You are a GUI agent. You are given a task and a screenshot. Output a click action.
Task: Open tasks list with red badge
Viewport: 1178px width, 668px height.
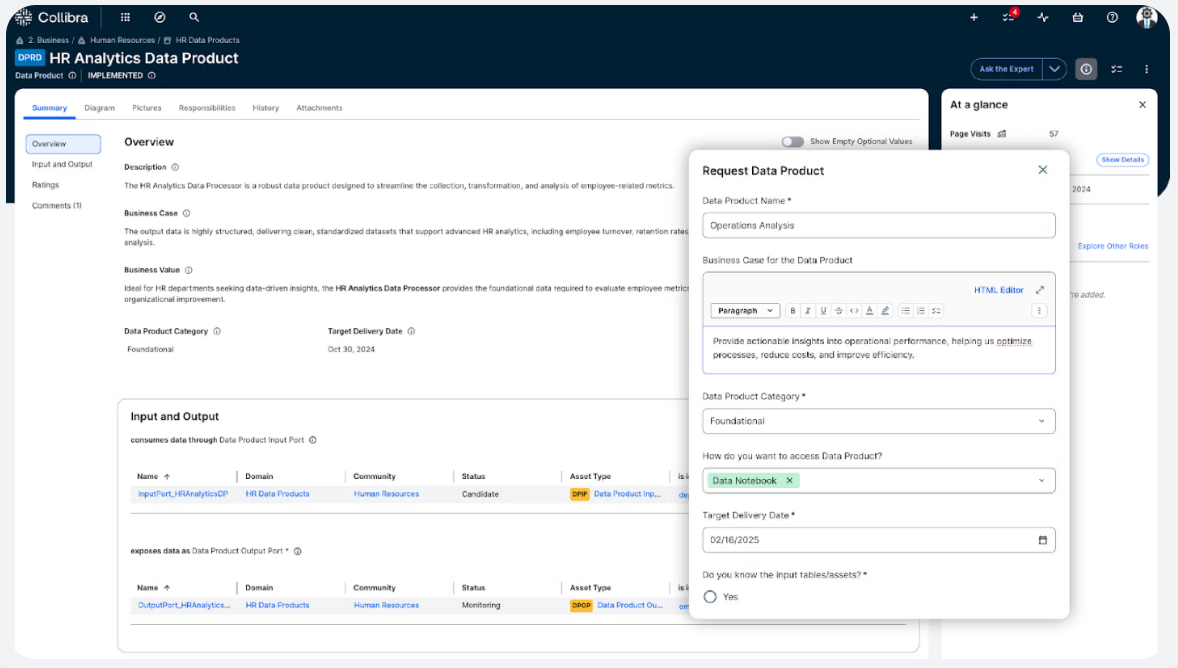[x=1009, y=17]
